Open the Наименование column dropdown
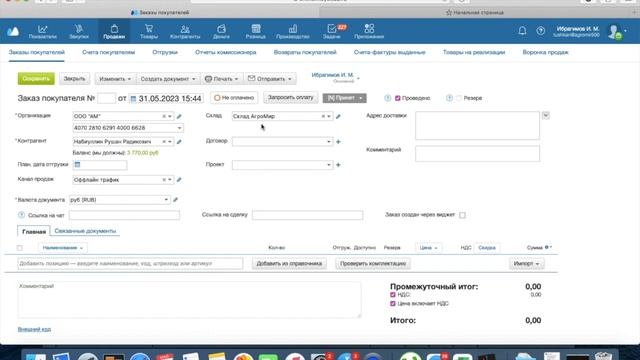Viewport: 640px width, 360px height. [62, 248]
